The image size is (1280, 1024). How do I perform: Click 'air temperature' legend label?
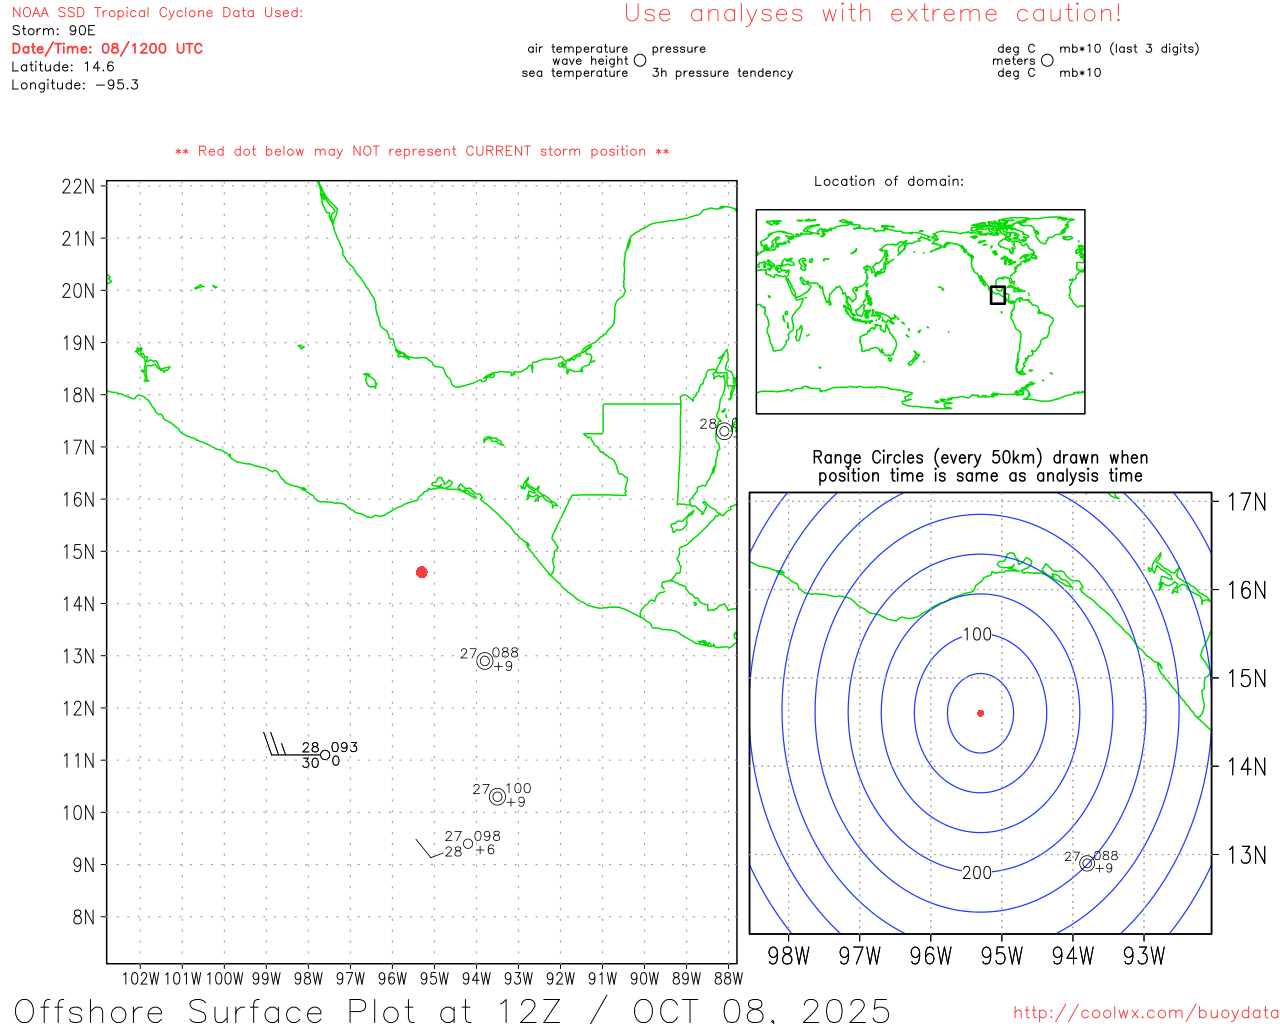click(x=578, y=49)
